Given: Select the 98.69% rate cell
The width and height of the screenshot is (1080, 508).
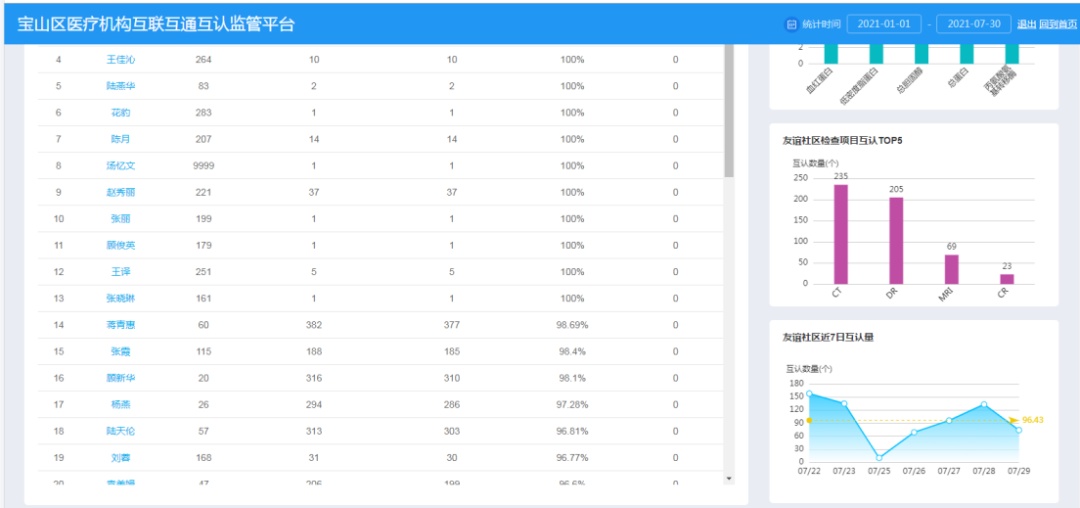Looking at the screenshot, I should (572, 325).
